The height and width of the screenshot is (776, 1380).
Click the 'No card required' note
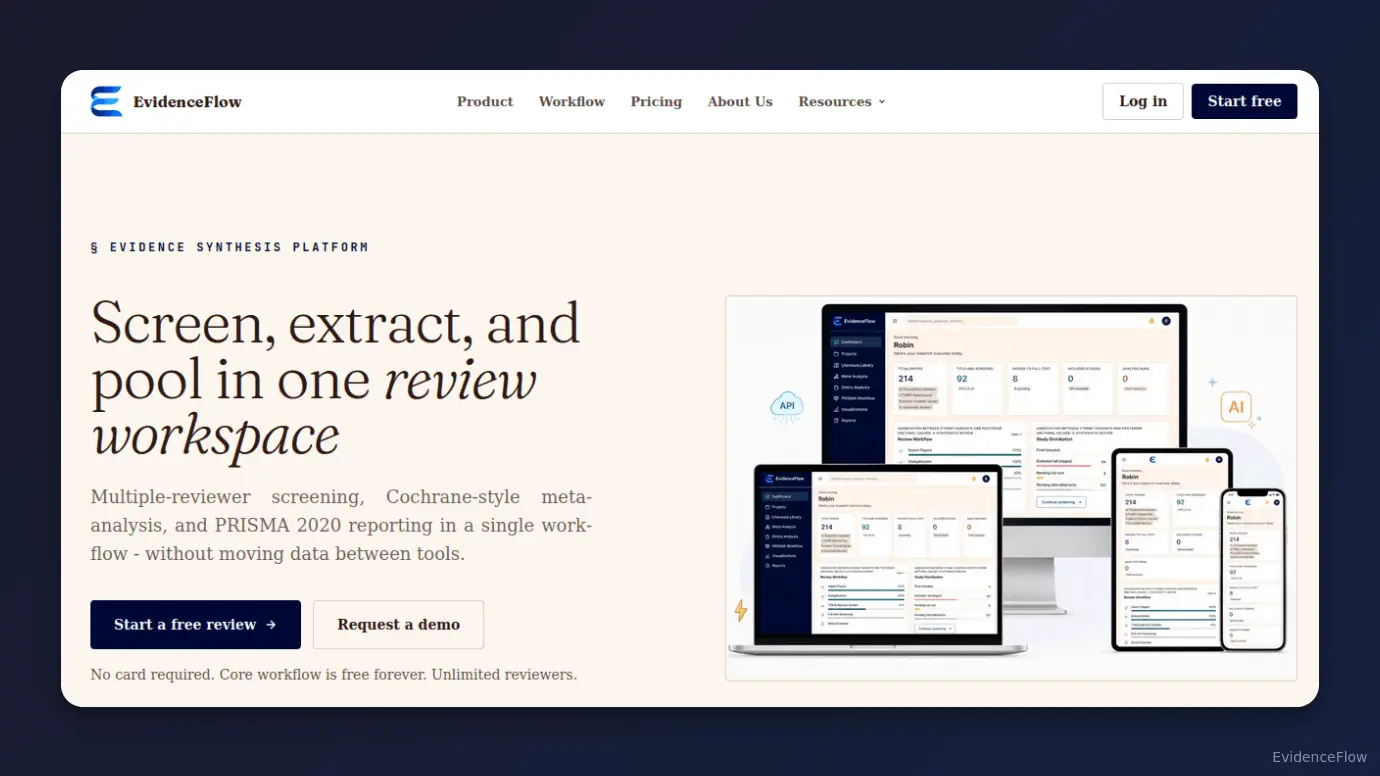(334, 675)
